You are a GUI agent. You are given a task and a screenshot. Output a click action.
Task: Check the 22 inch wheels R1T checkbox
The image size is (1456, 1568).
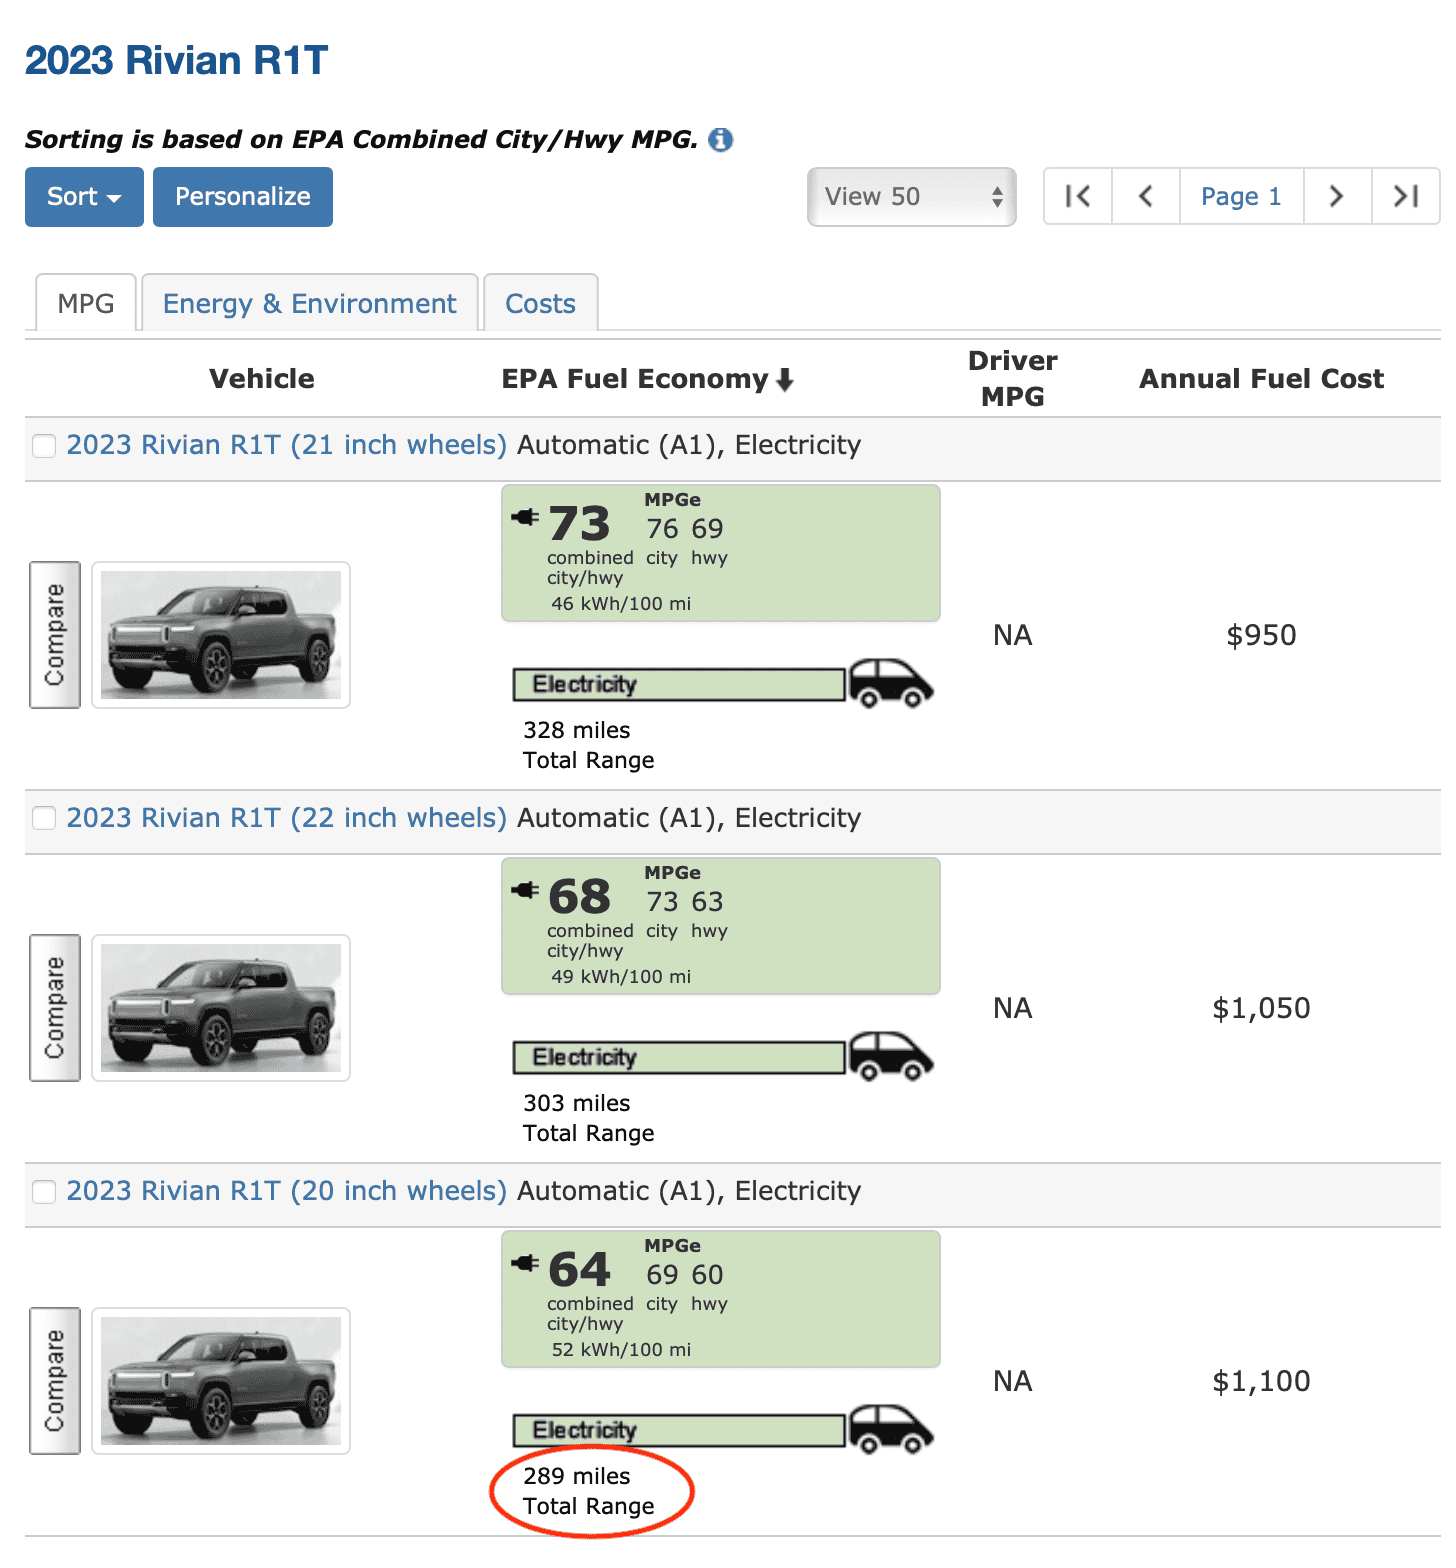click(44, 819)
